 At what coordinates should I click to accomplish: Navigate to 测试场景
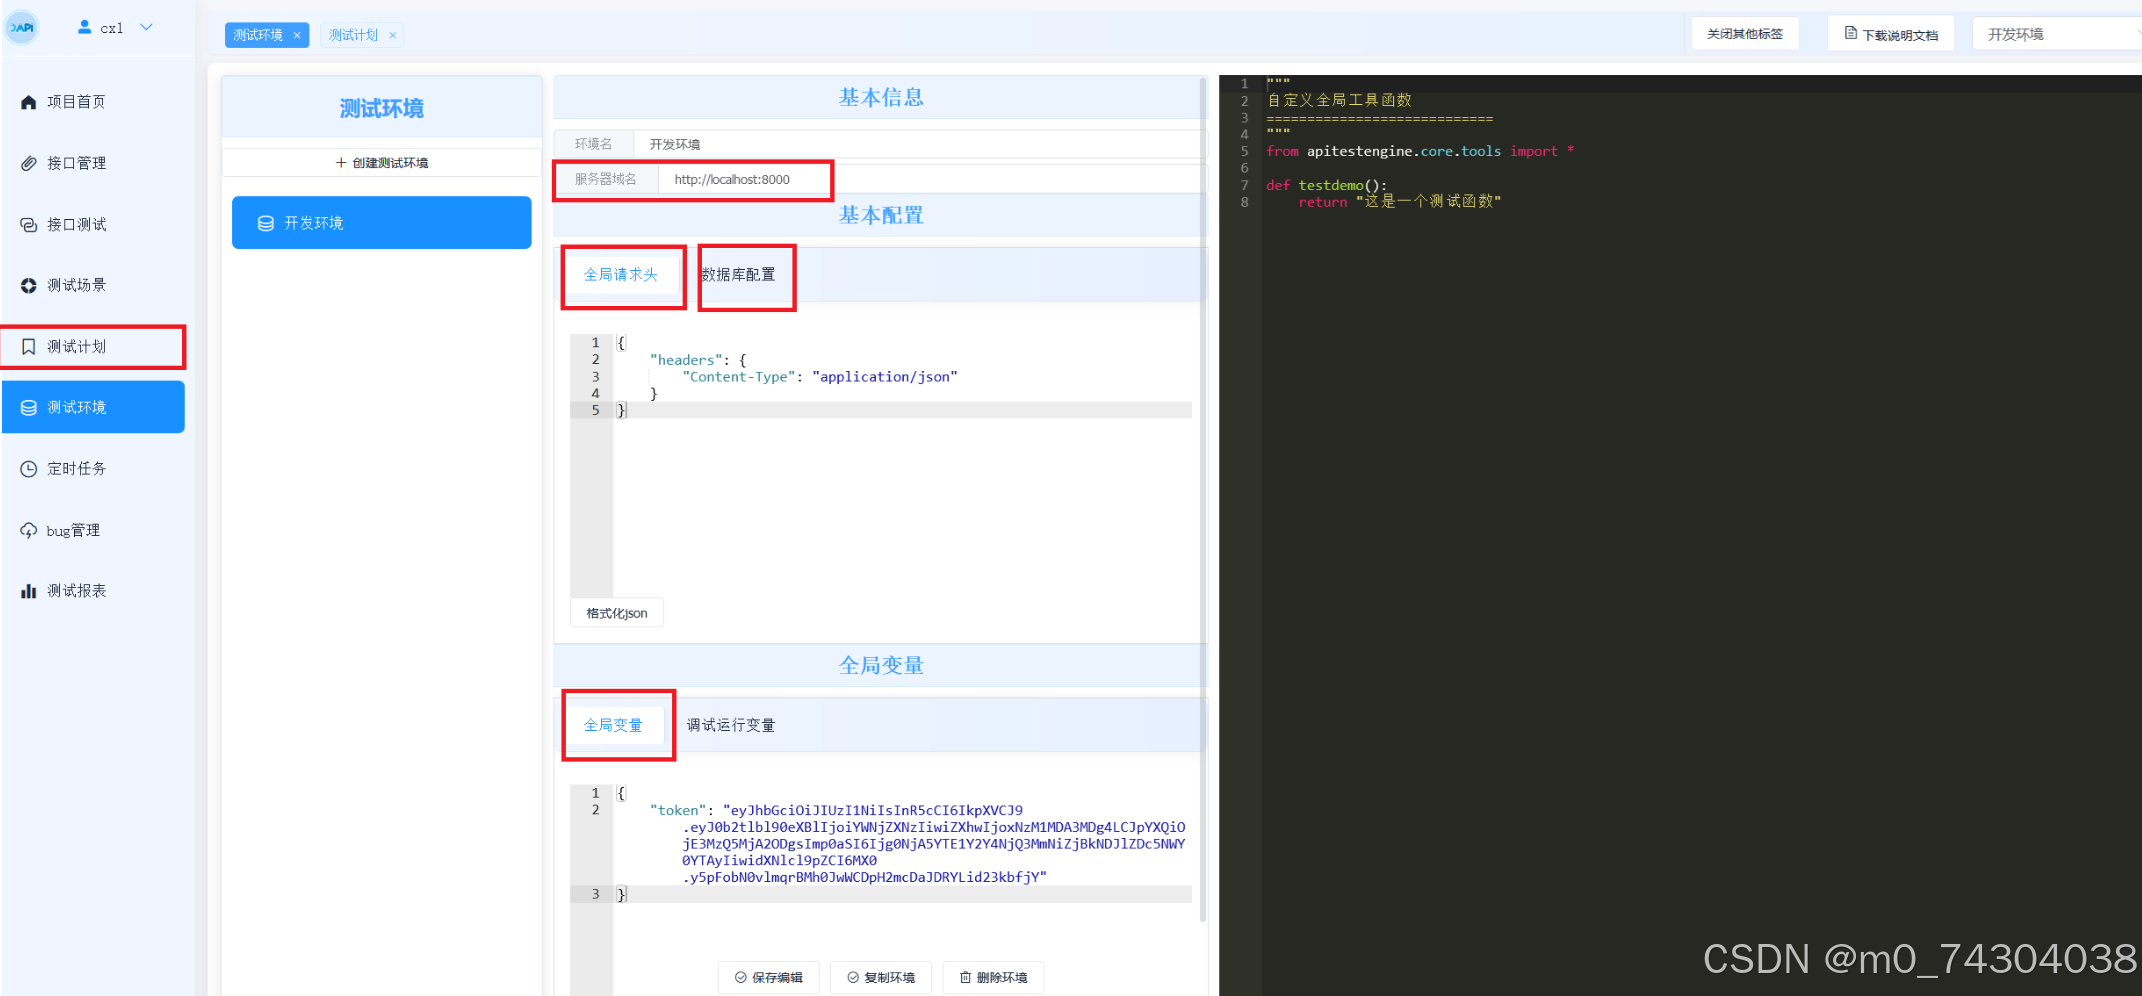75,285
